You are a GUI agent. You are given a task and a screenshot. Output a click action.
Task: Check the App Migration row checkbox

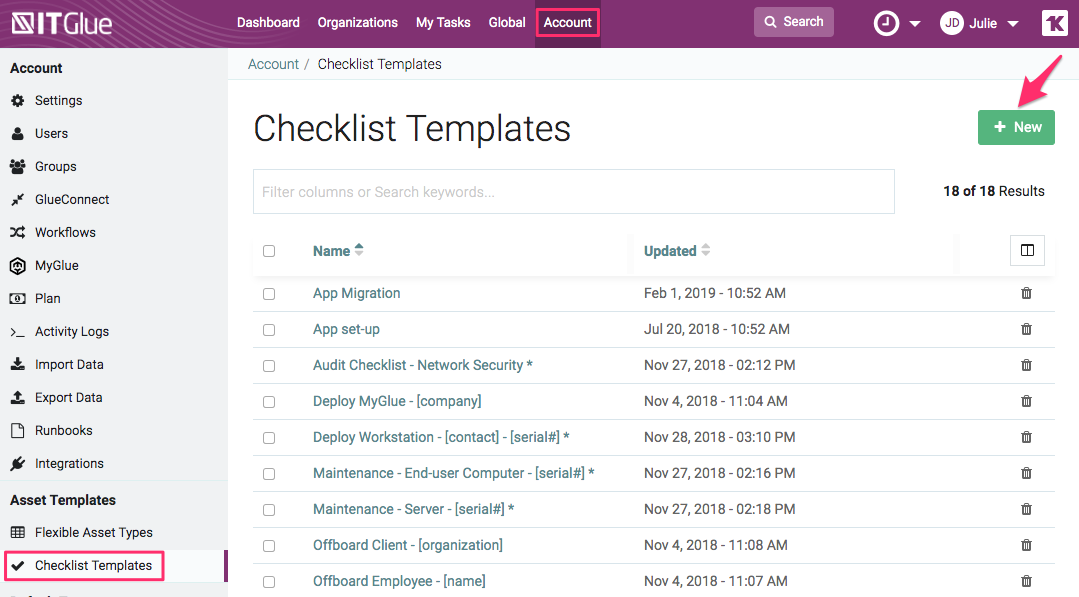click(x=269, y=294)
